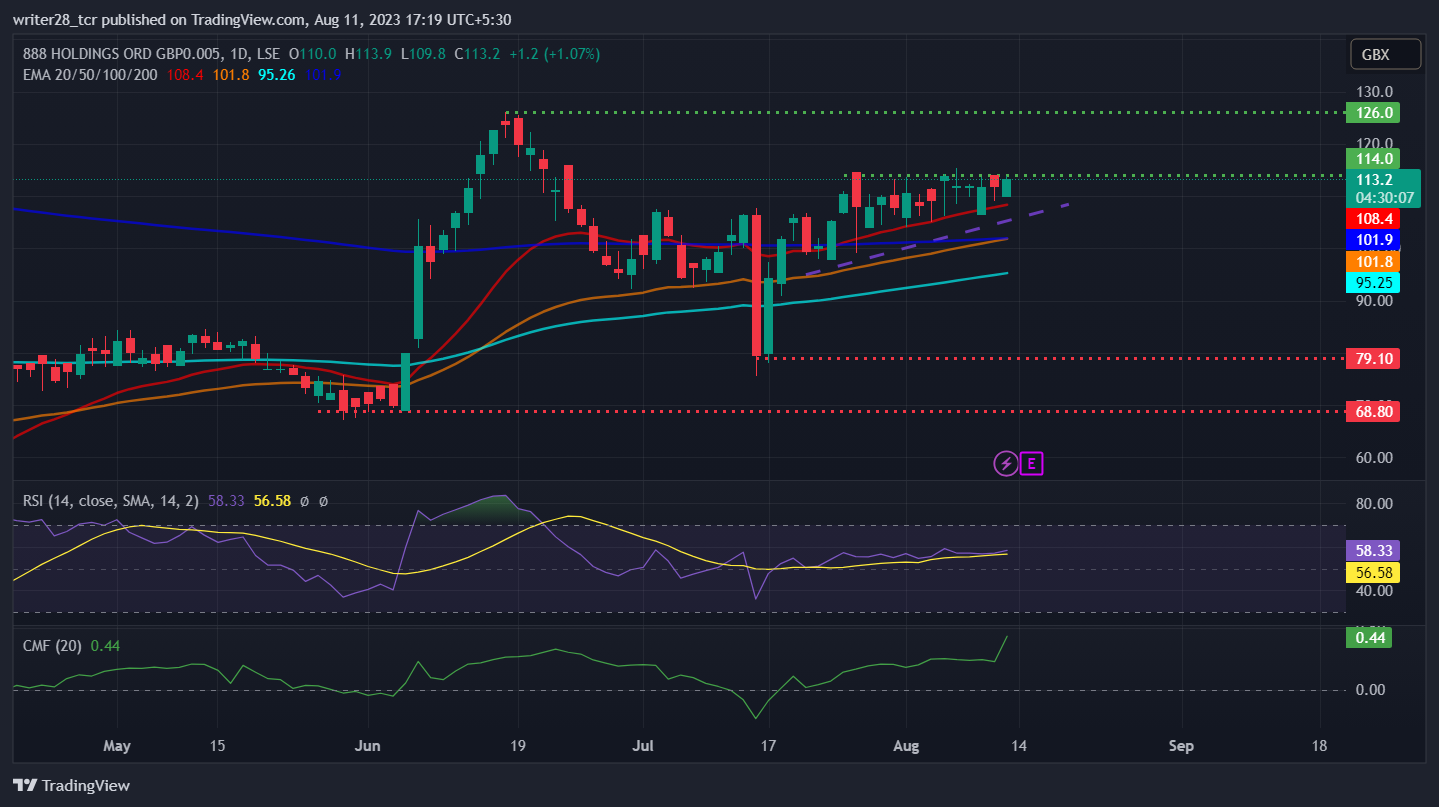Screen dimensions: 1439x807
Task: Click the low price L109.8 in the header
Action: coord(425,54)
